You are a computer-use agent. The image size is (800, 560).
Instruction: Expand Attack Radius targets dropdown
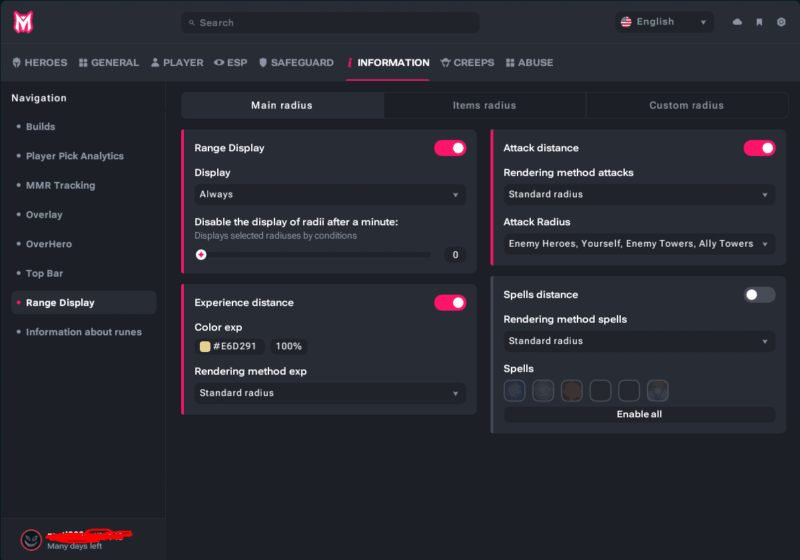[x=639, y=244]
